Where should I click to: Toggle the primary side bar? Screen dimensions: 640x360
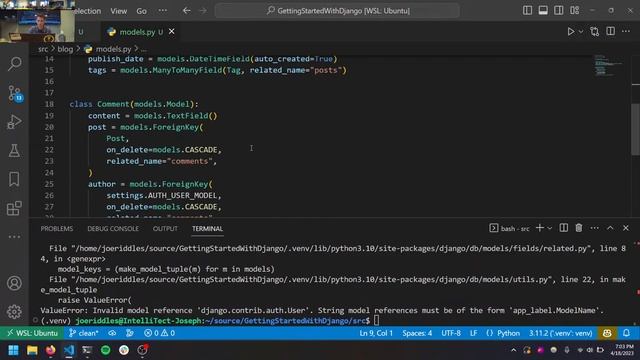[527, 11]
